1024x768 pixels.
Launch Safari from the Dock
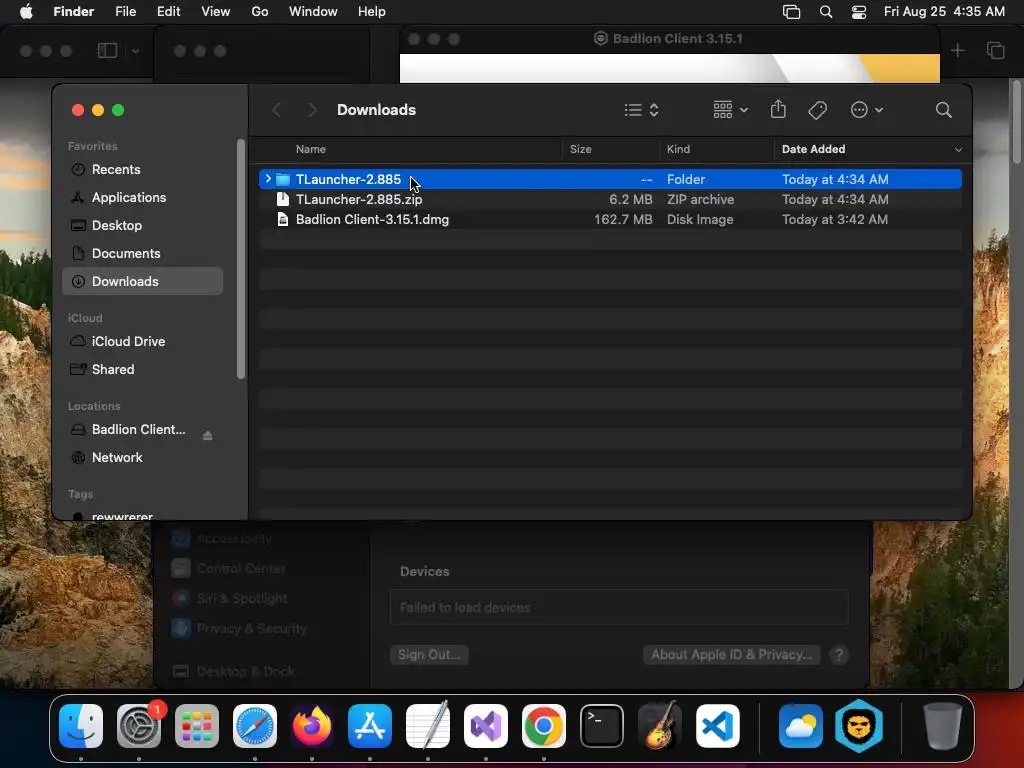pos(255,726)
